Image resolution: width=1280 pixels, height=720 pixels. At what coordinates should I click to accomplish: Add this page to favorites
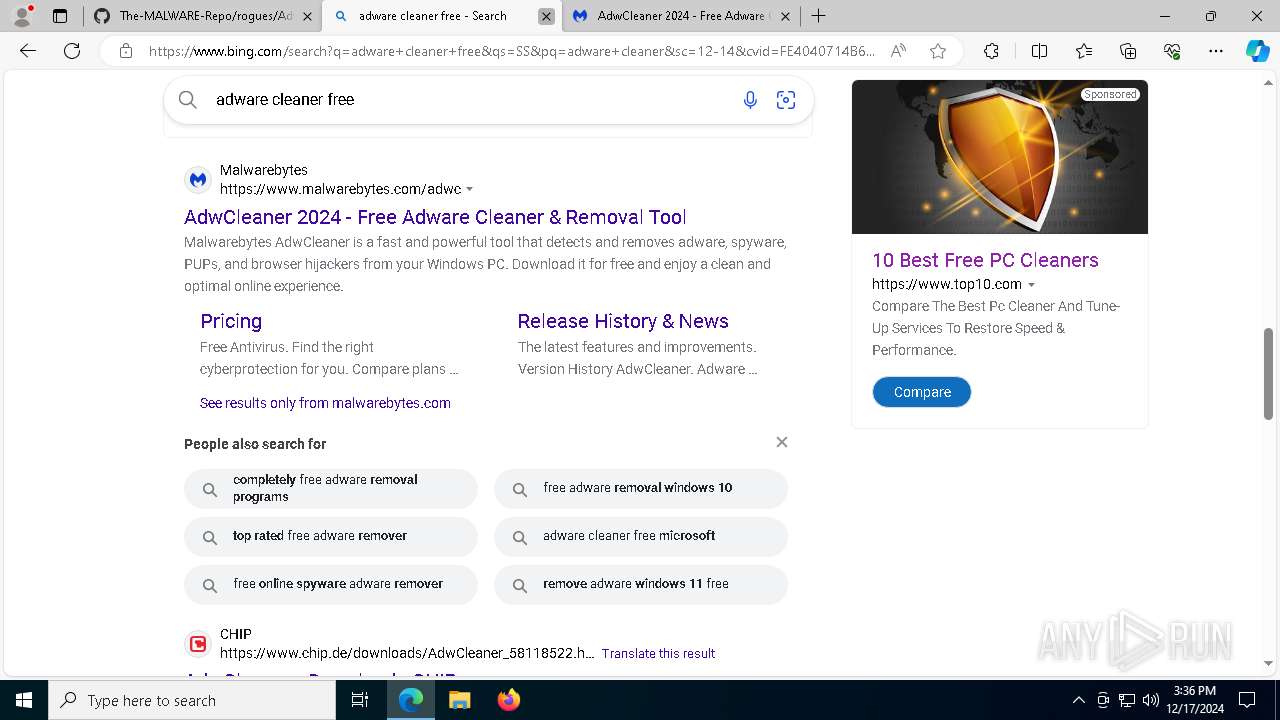point(938,51)
